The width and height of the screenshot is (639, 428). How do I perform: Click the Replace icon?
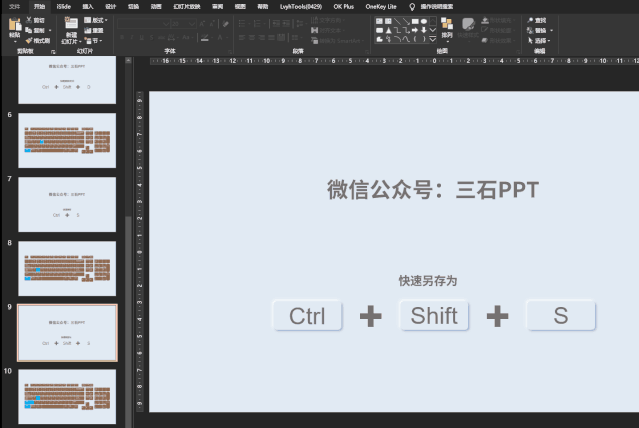(x=530, y=31)
